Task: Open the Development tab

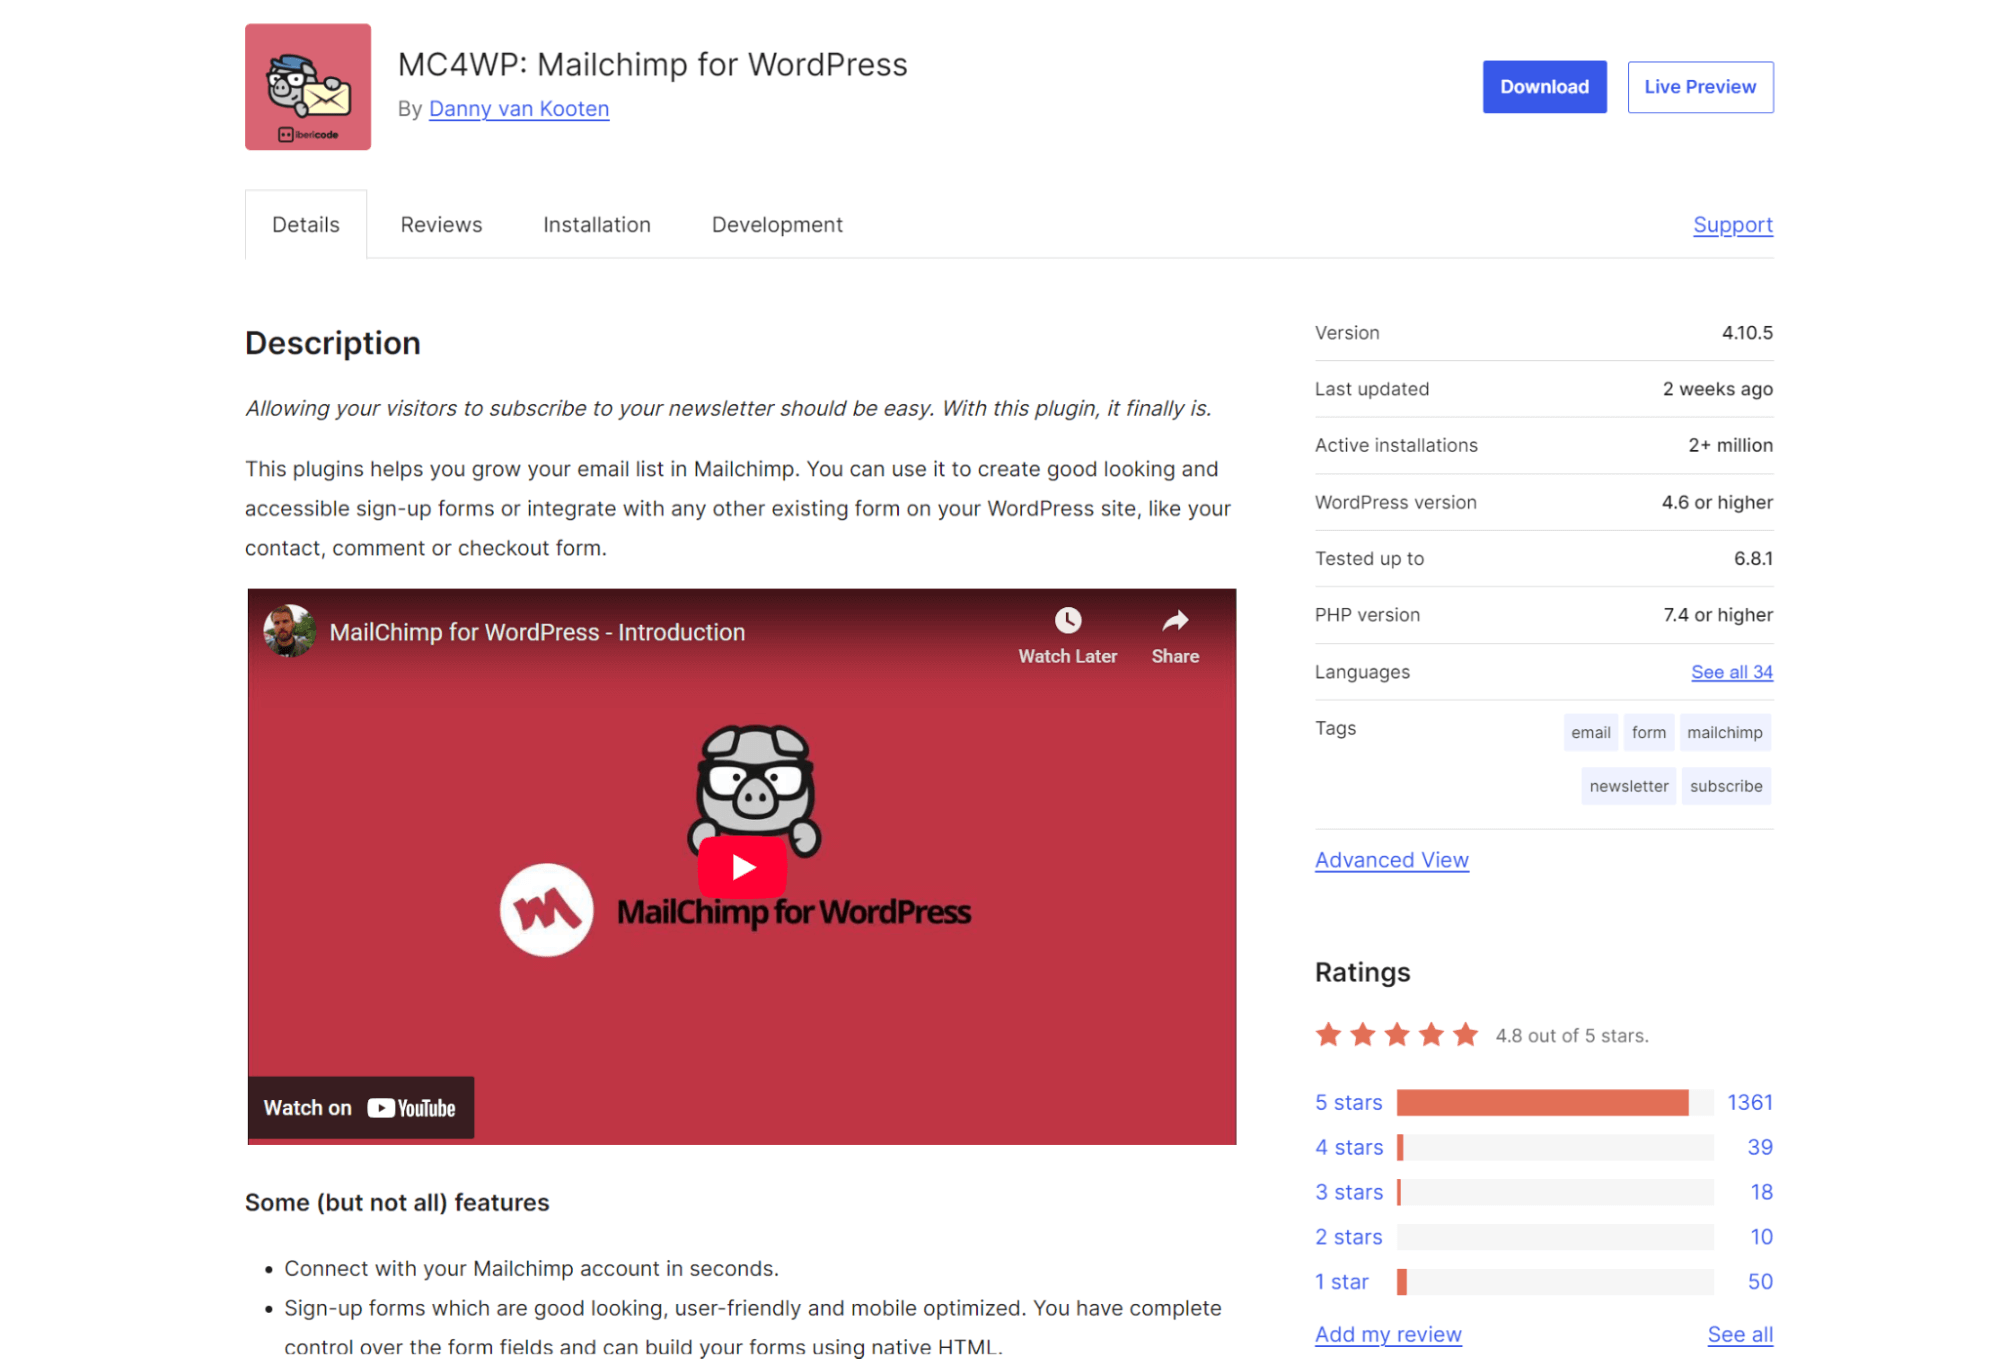Action: 776,224
